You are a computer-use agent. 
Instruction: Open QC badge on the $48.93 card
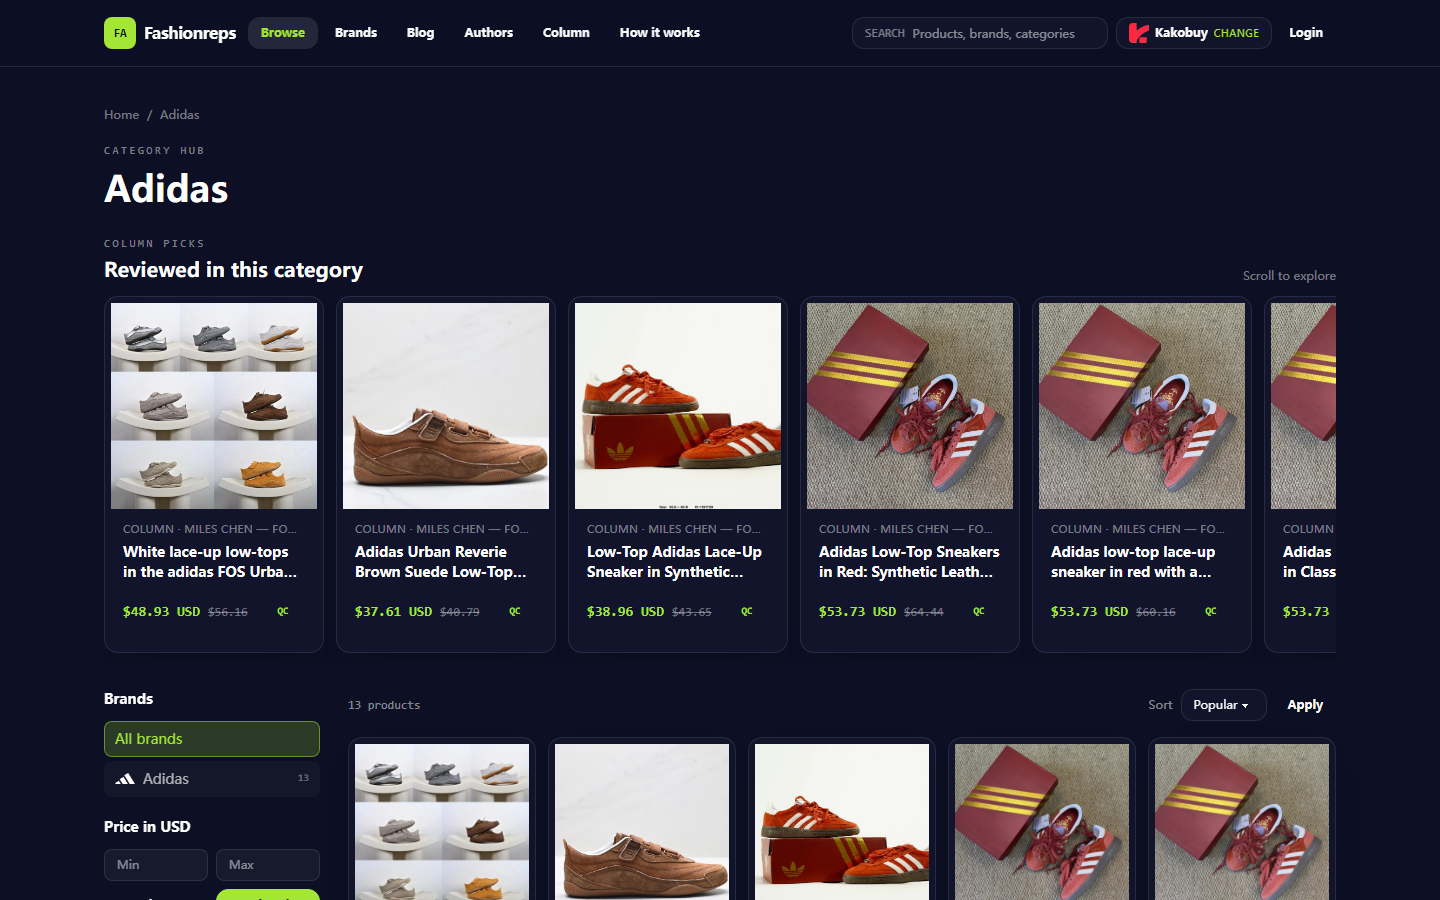pos(283,611)
